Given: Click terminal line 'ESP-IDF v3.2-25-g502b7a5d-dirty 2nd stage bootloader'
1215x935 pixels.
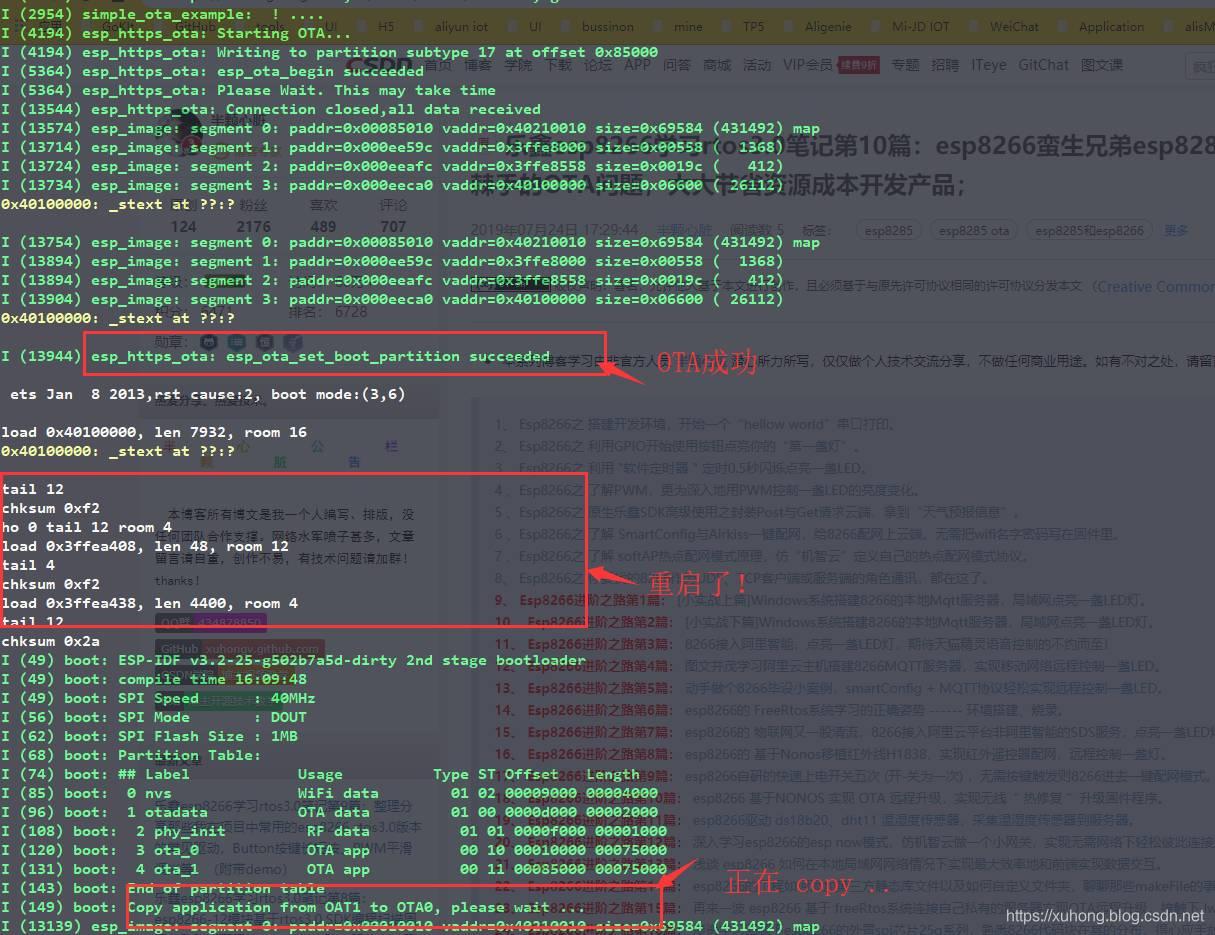Looking at the screenshot, I should (x=293, y=660).
